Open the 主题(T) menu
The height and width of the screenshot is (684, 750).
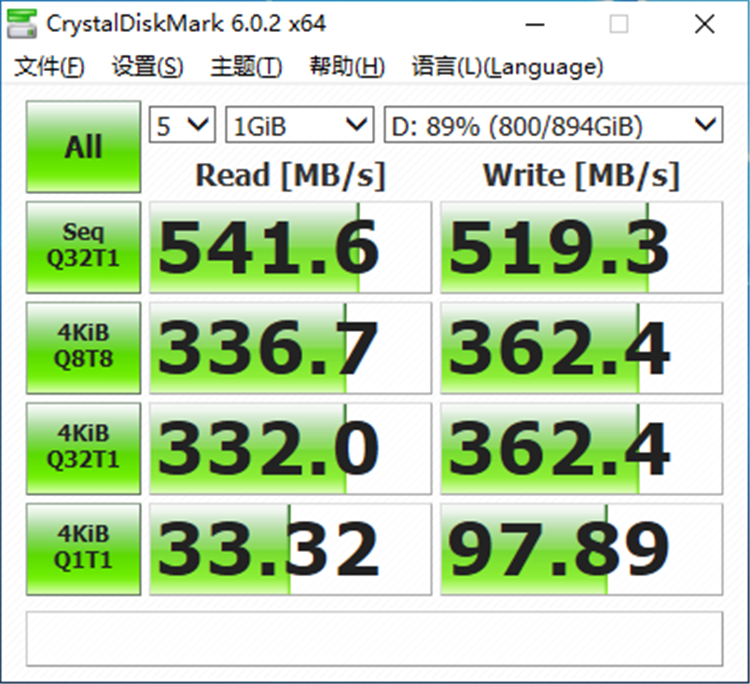tap(246, 66)
